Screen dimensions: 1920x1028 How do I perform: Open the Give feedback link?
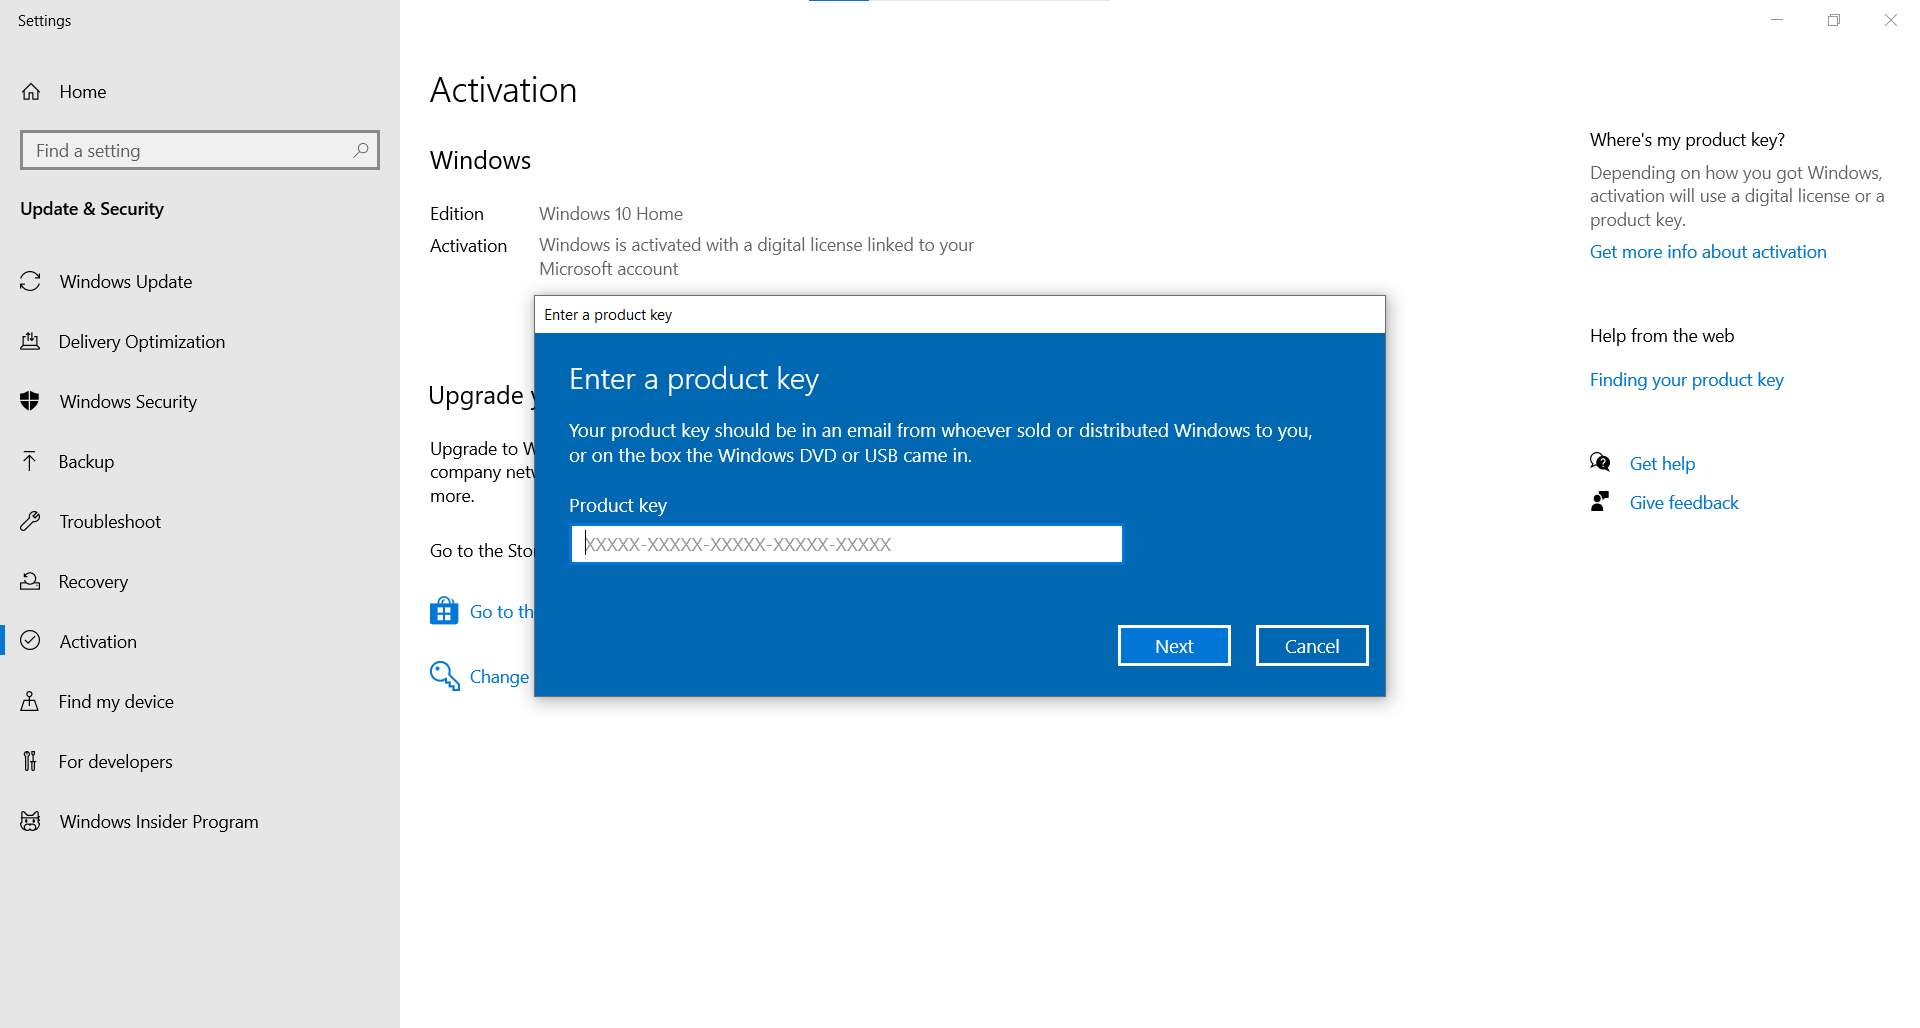click(1684, 503)
